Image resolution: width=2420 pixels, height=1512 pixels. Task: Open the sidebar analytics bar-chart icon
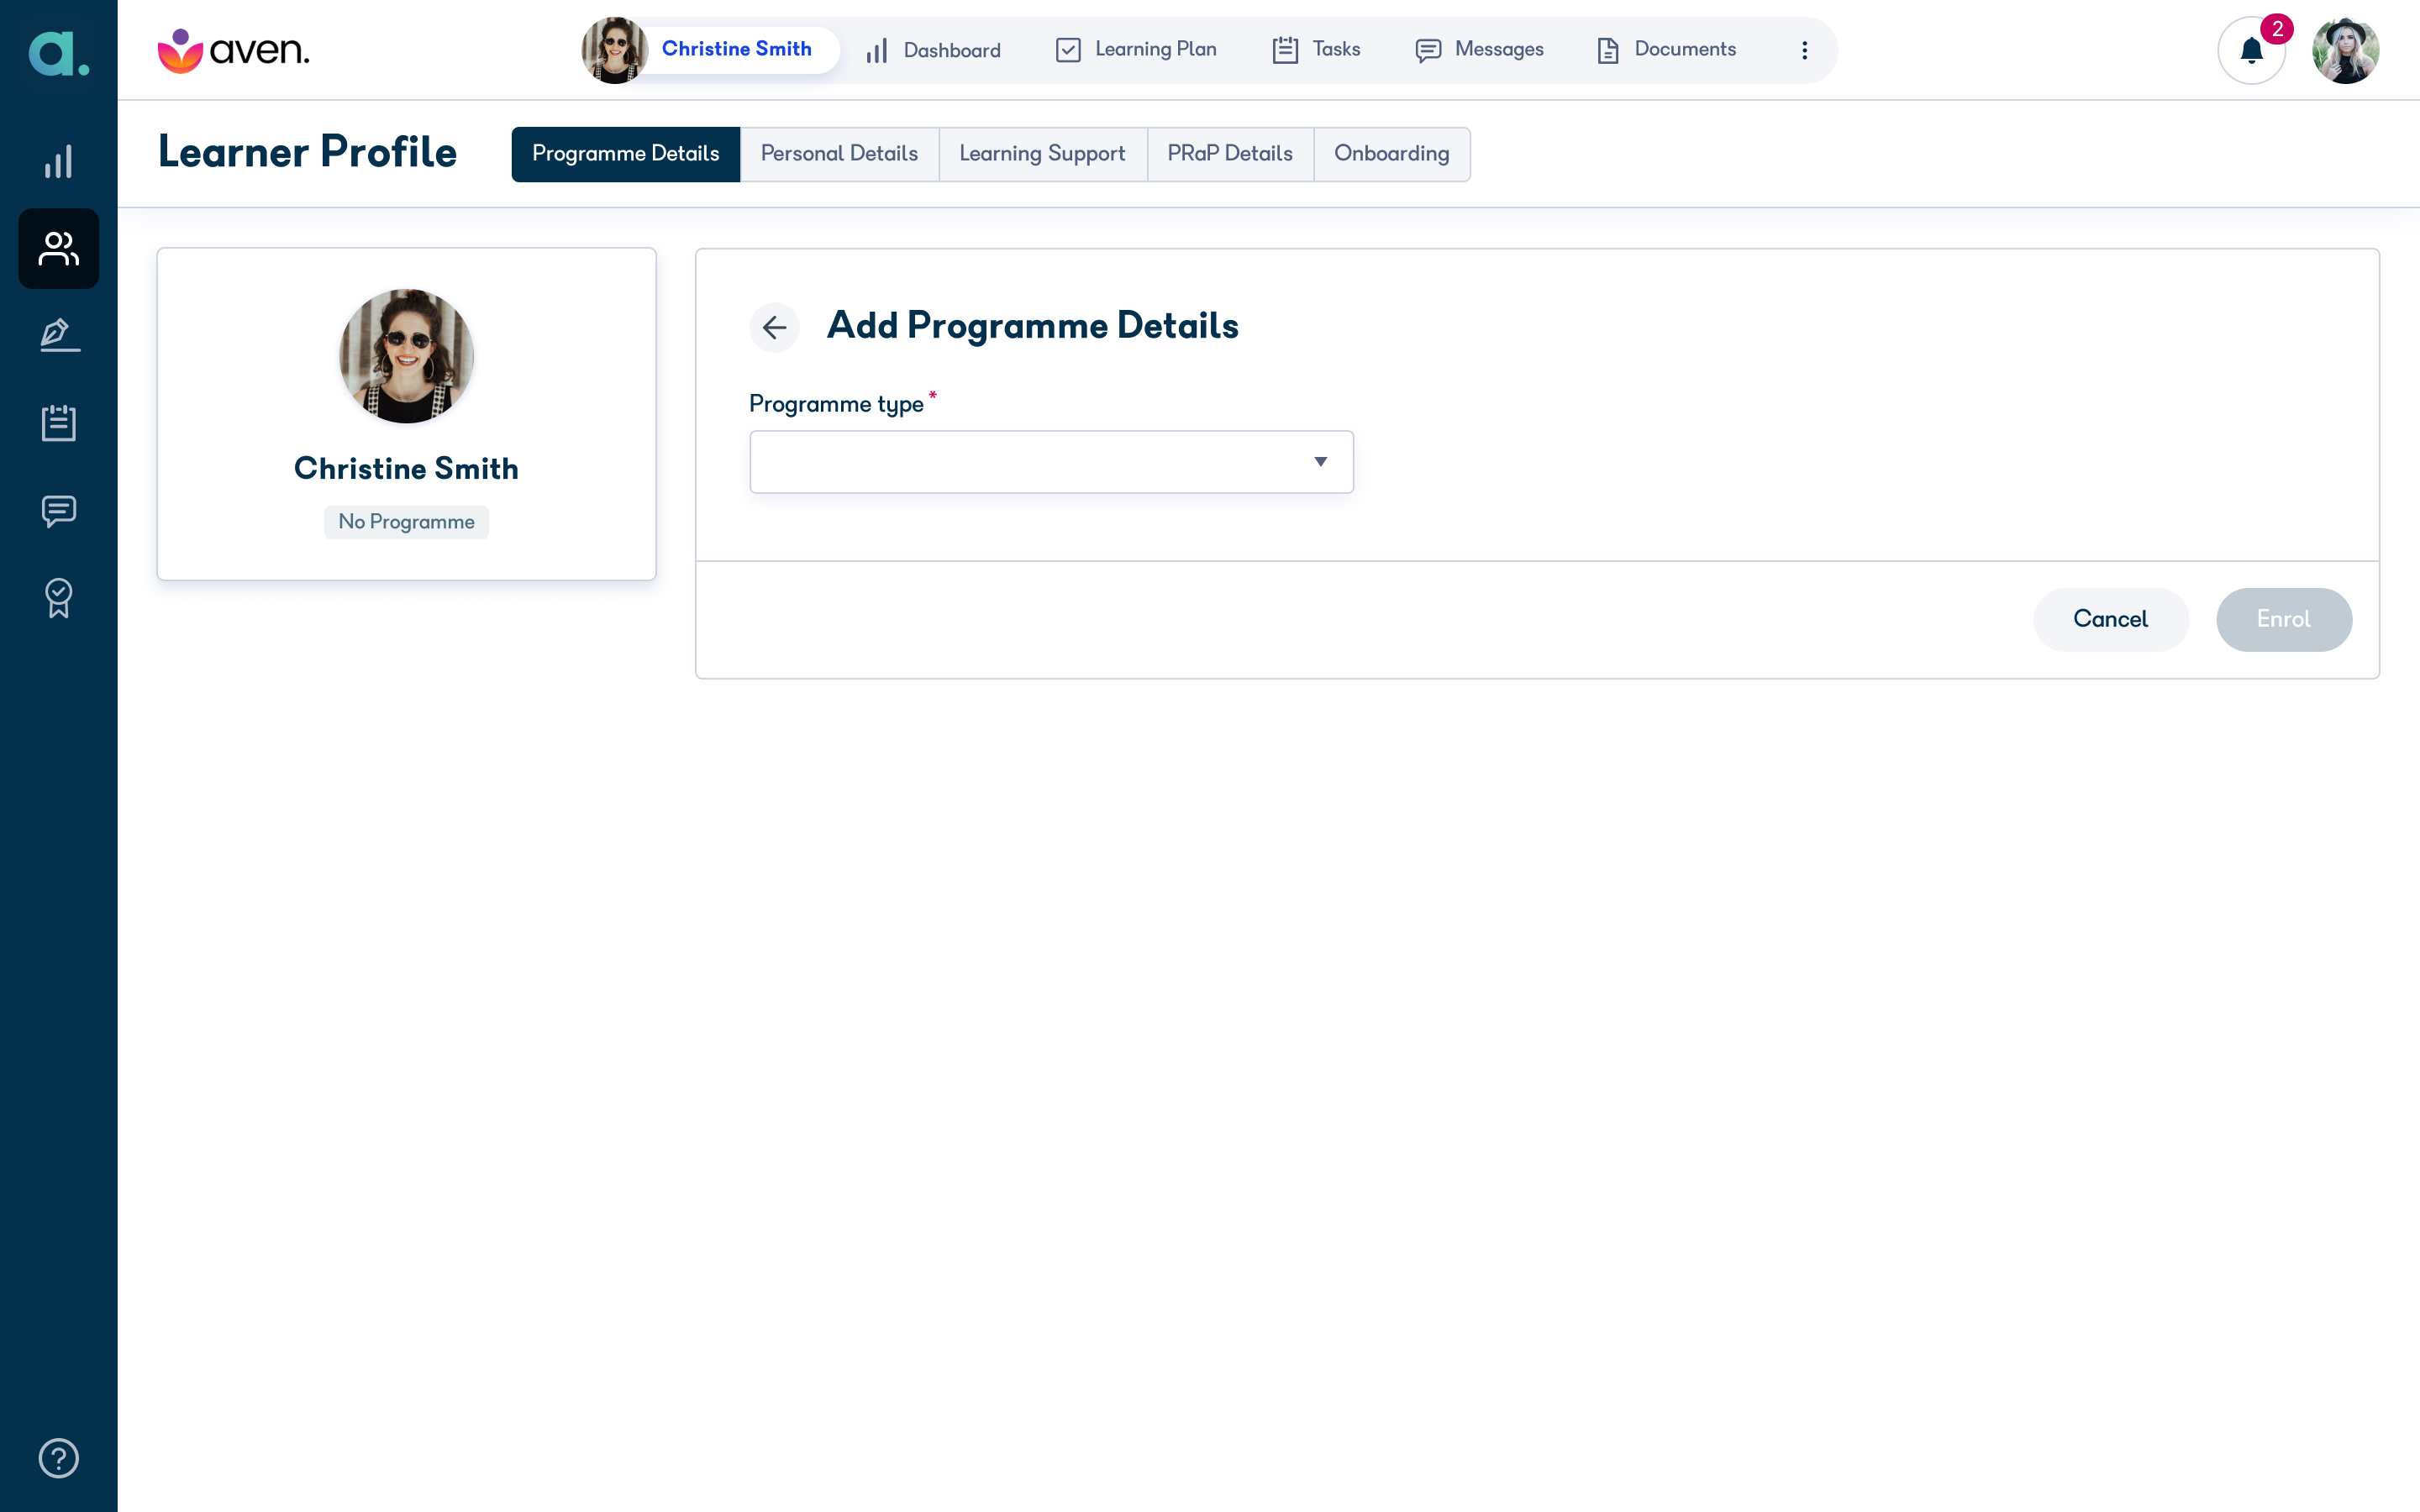pyautogui.click(x=58, y=162)
